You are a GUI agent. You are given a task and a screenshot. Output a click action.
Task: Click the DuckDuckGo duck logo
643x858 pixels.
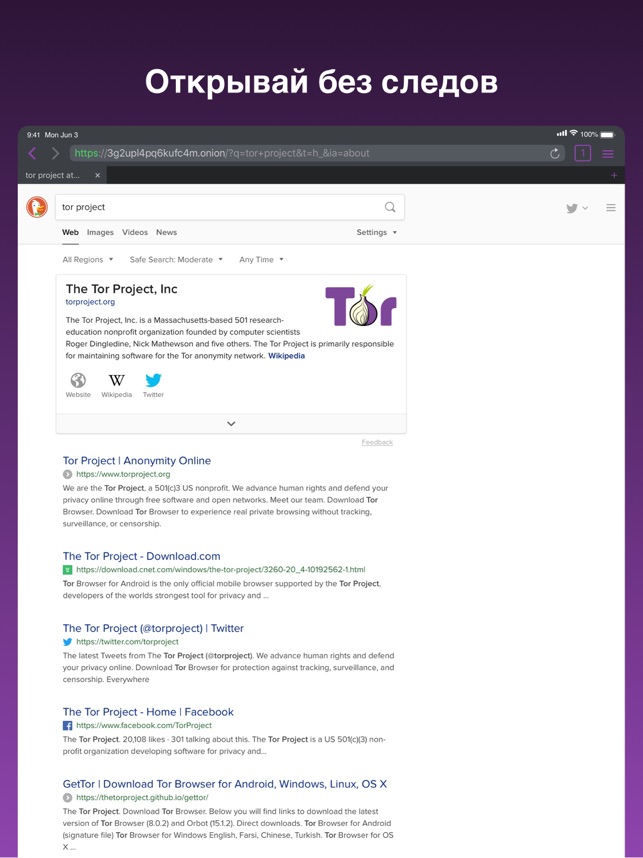coord(37,207)
